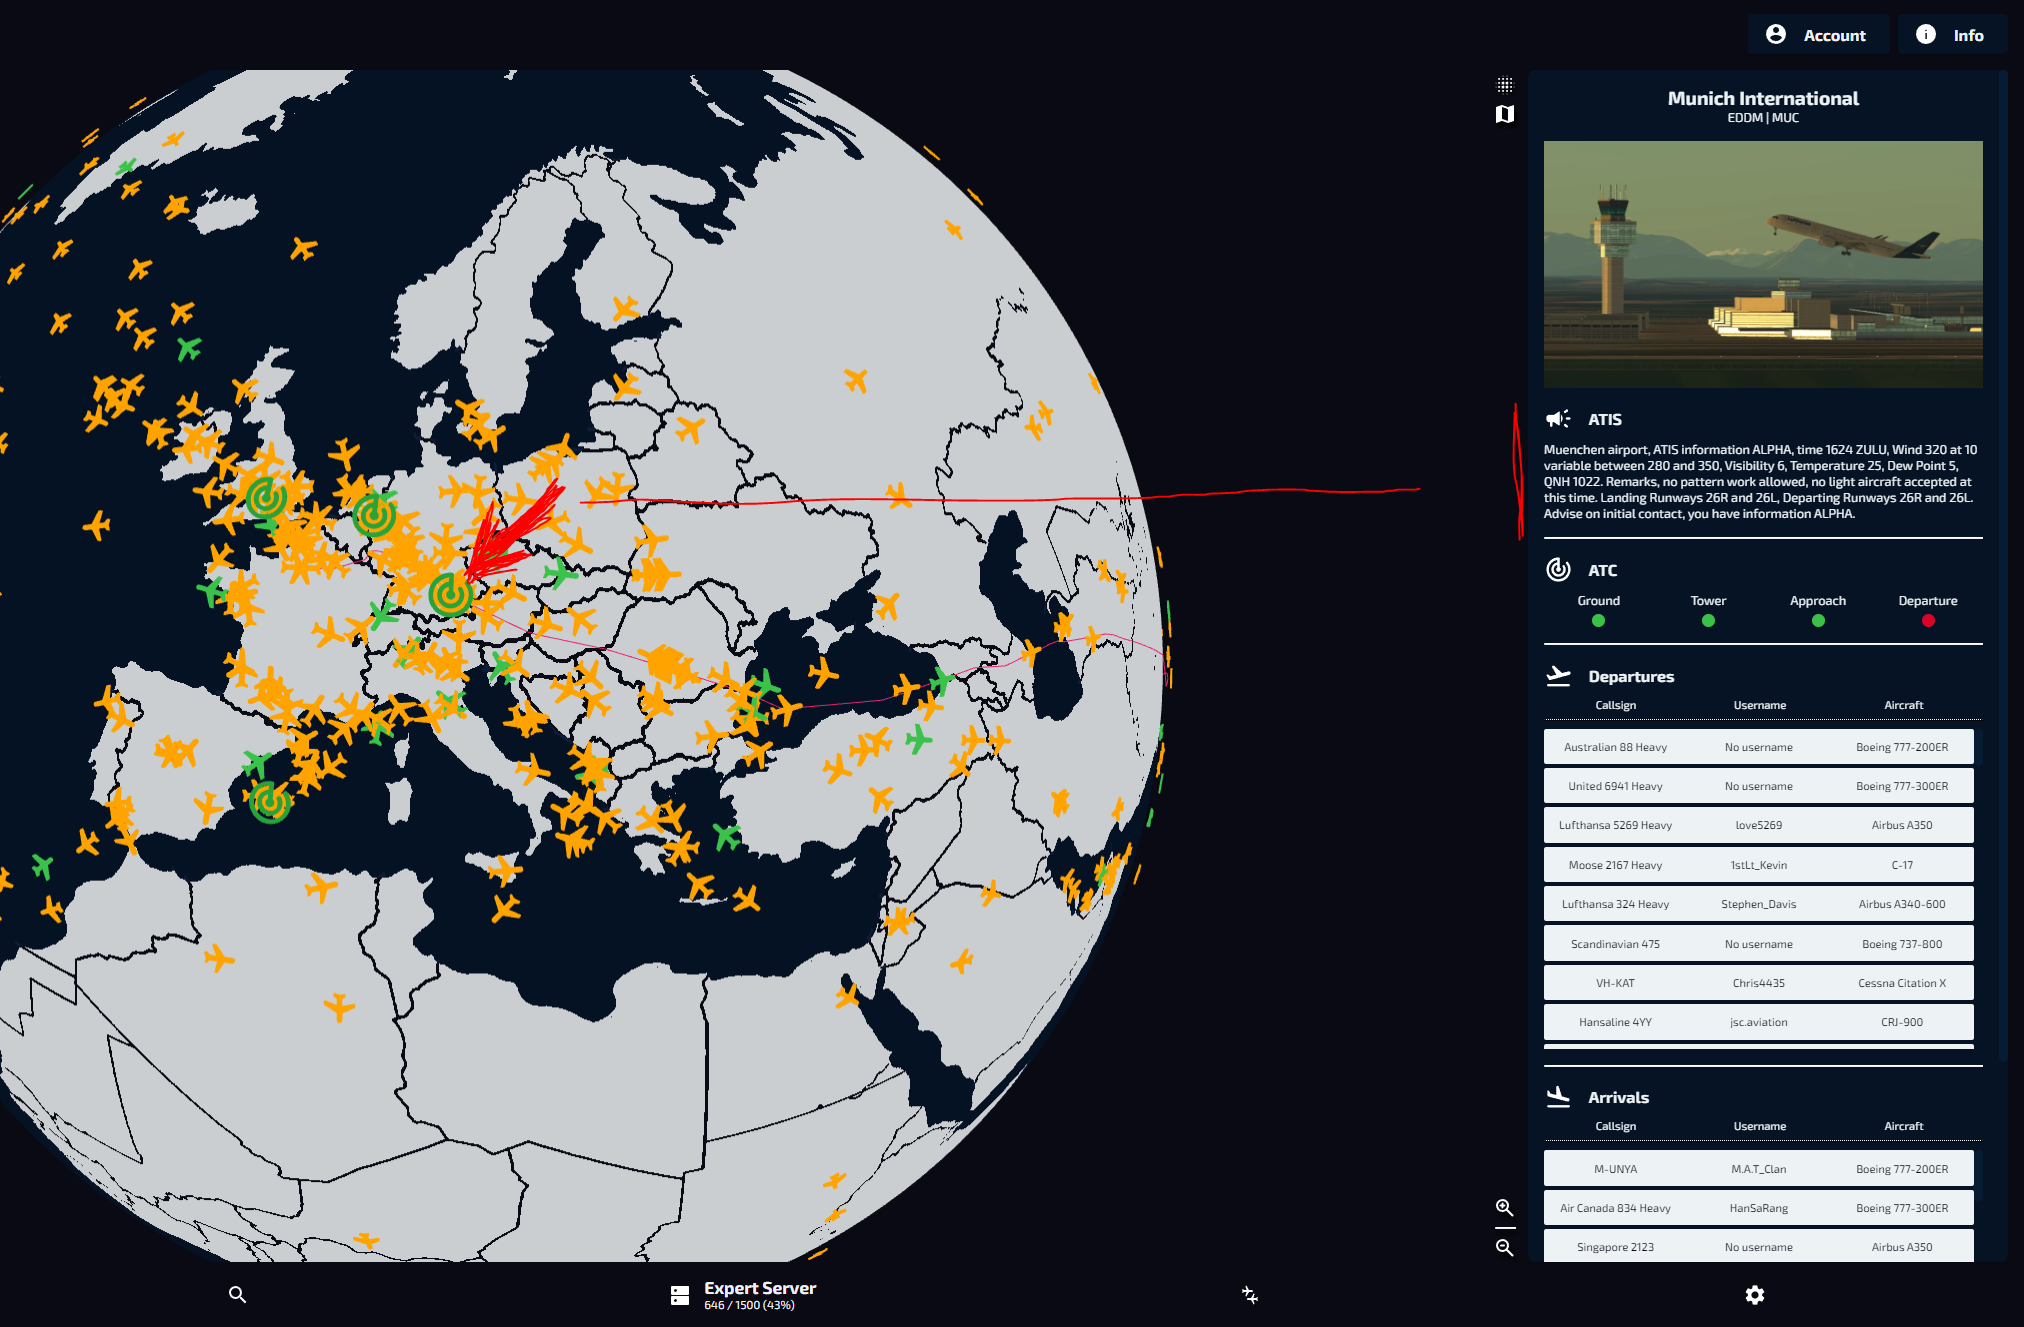The height and width of the screenshot is (1327, 2024).
Task: Click the ATIS megaphone icon
Action: tap(1557, 419)
